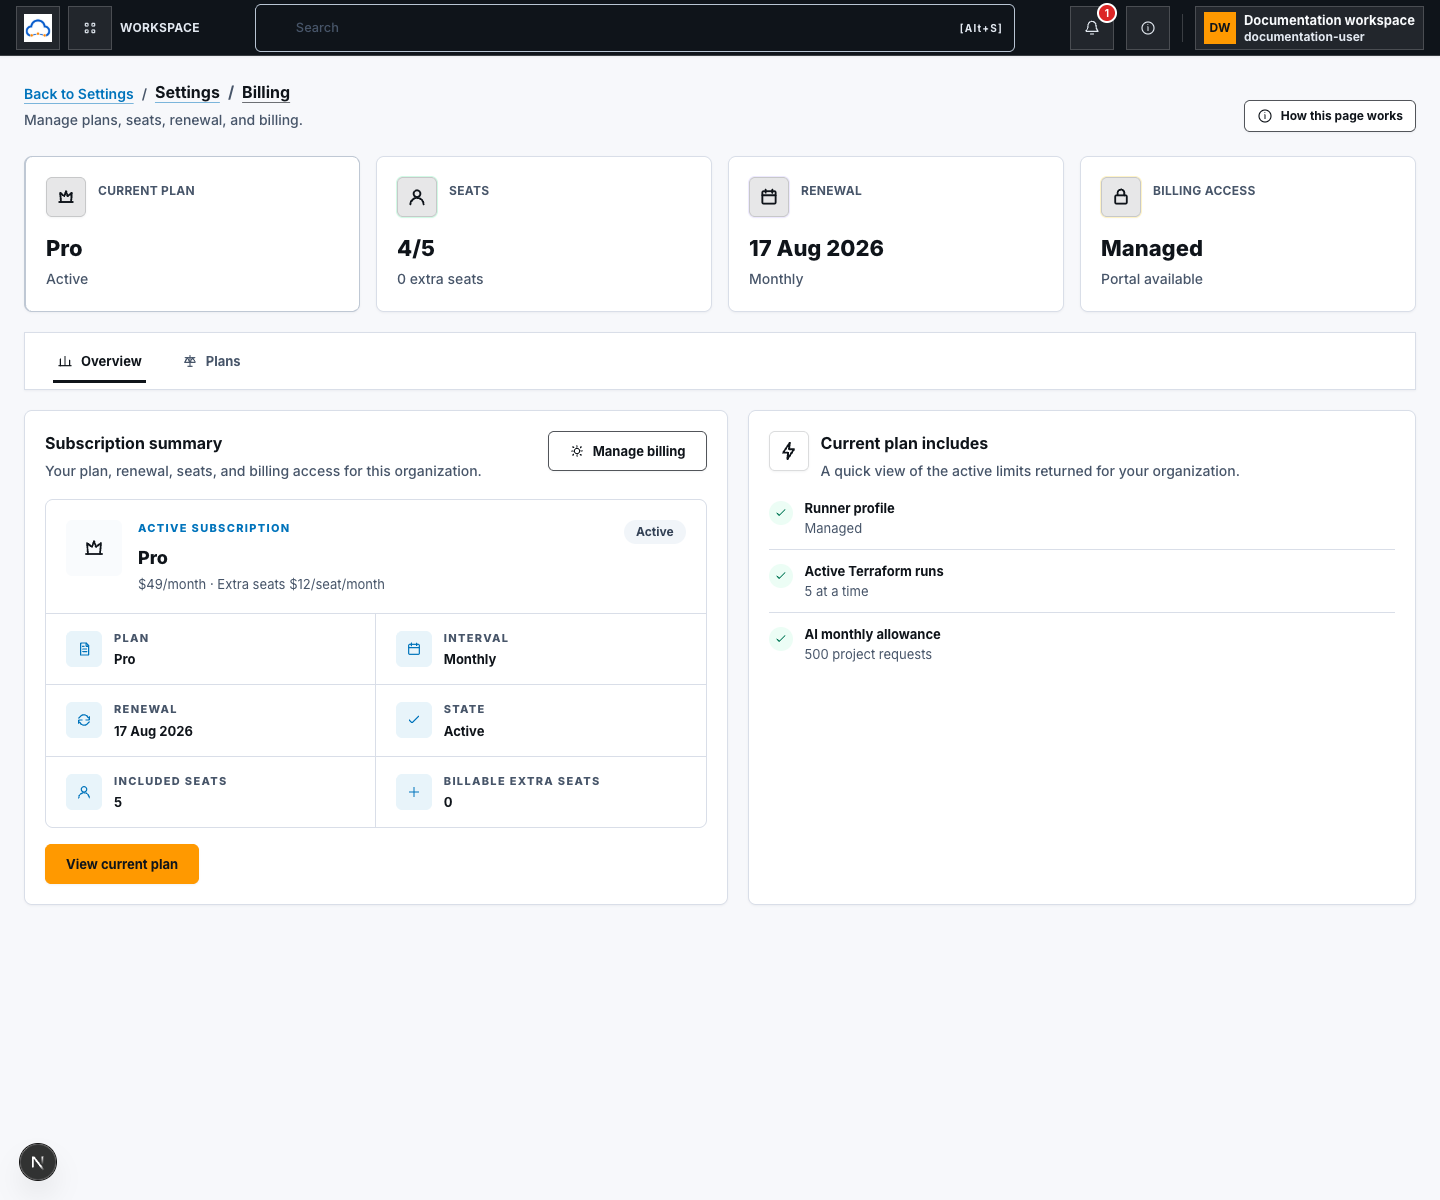Select the Renewal 17 Aug 2026 card
The image size is (1440, 1200).
tap(896, 234)
